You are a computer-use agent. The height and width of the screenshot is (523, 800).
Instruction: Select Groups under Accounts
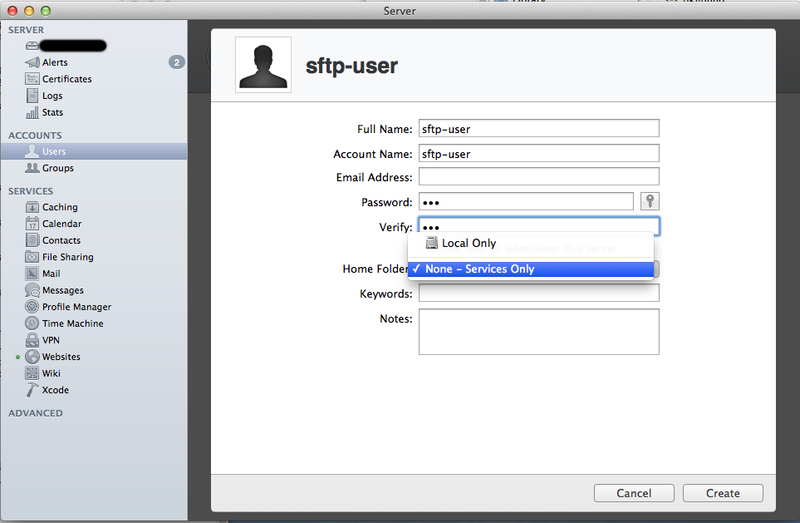pos(57,168)
